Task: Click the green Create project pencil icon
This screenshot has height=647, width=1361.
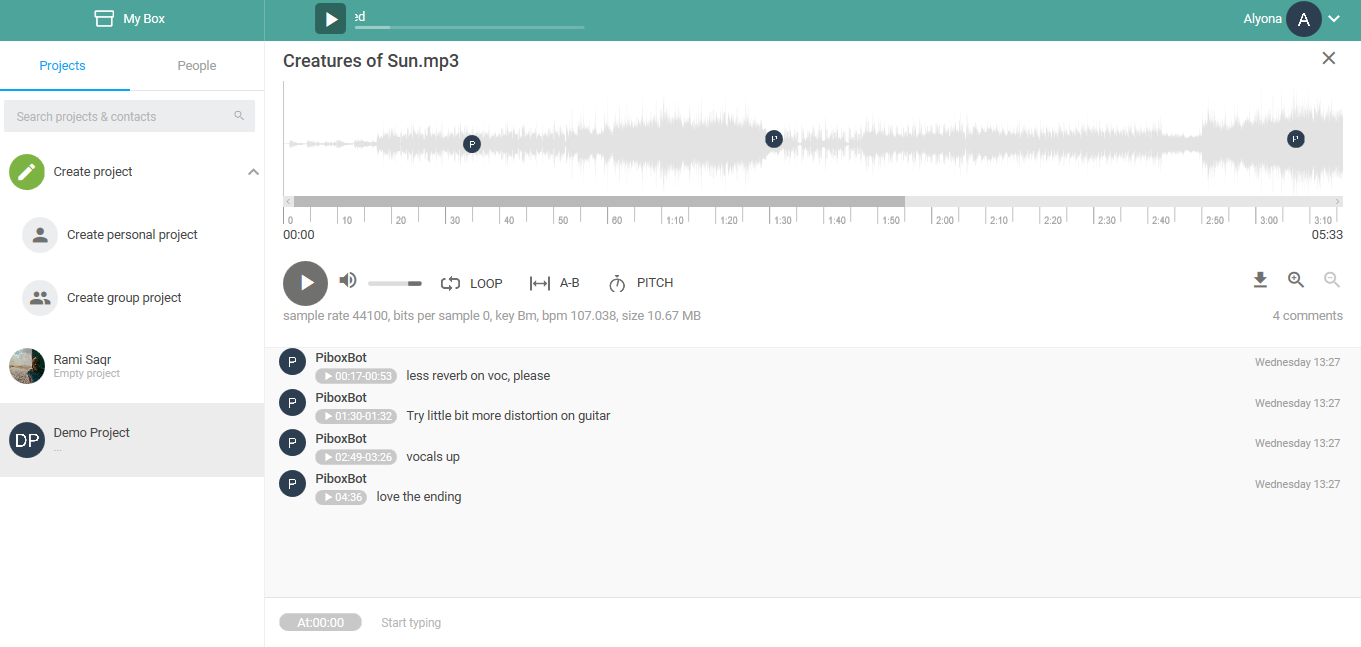Action: point(27,172)
